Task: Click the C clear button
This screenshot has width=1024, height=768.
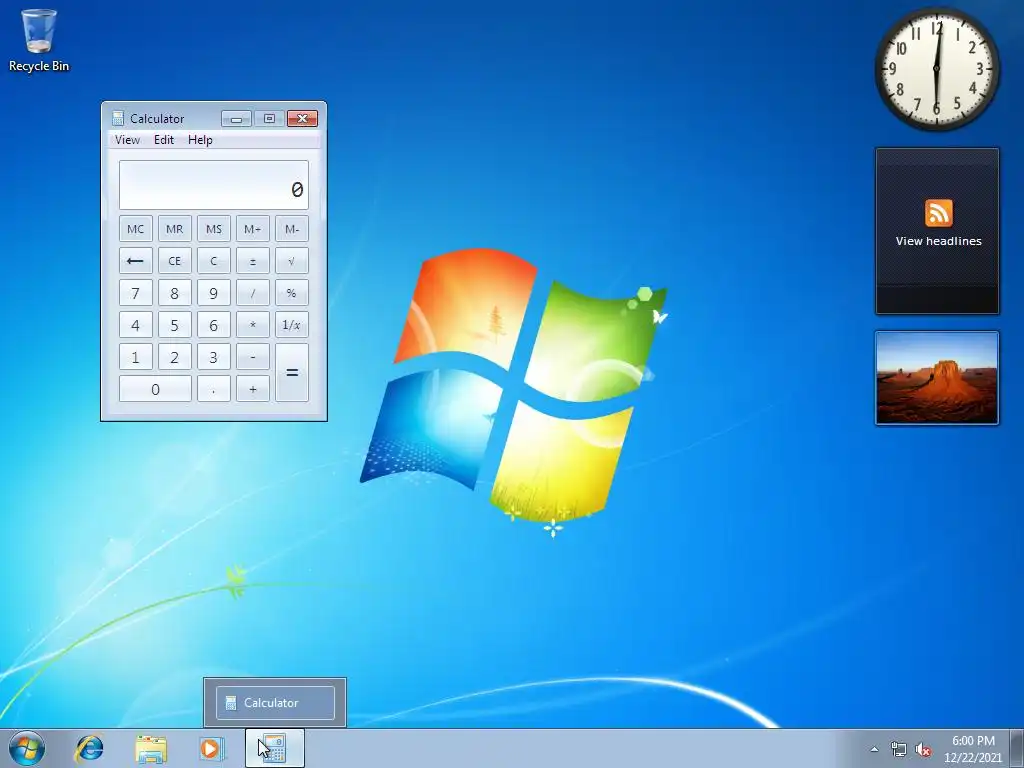Action: click(x=214, y=261)
